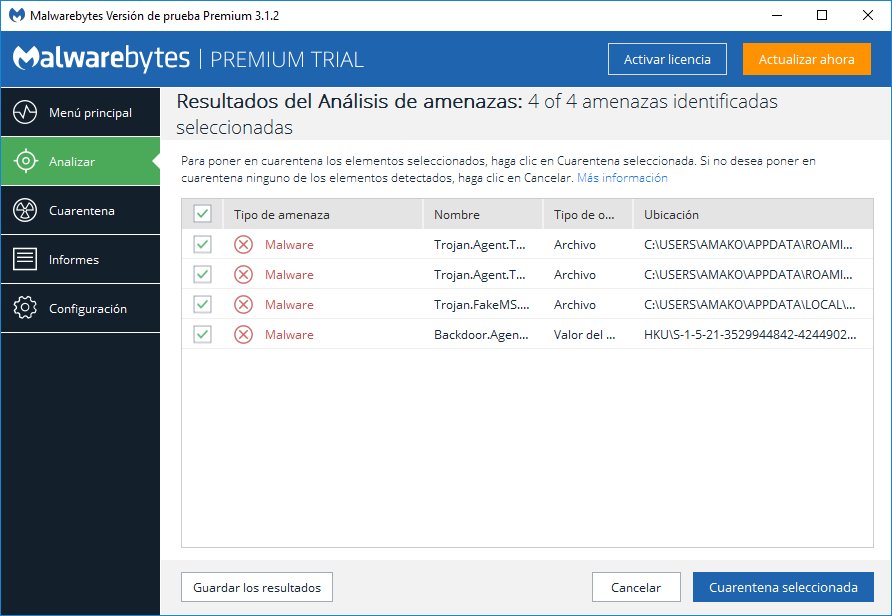Click the Configuración gear icon
The height and width of the screenshot is (616, 892).
(x=25, y=308)
